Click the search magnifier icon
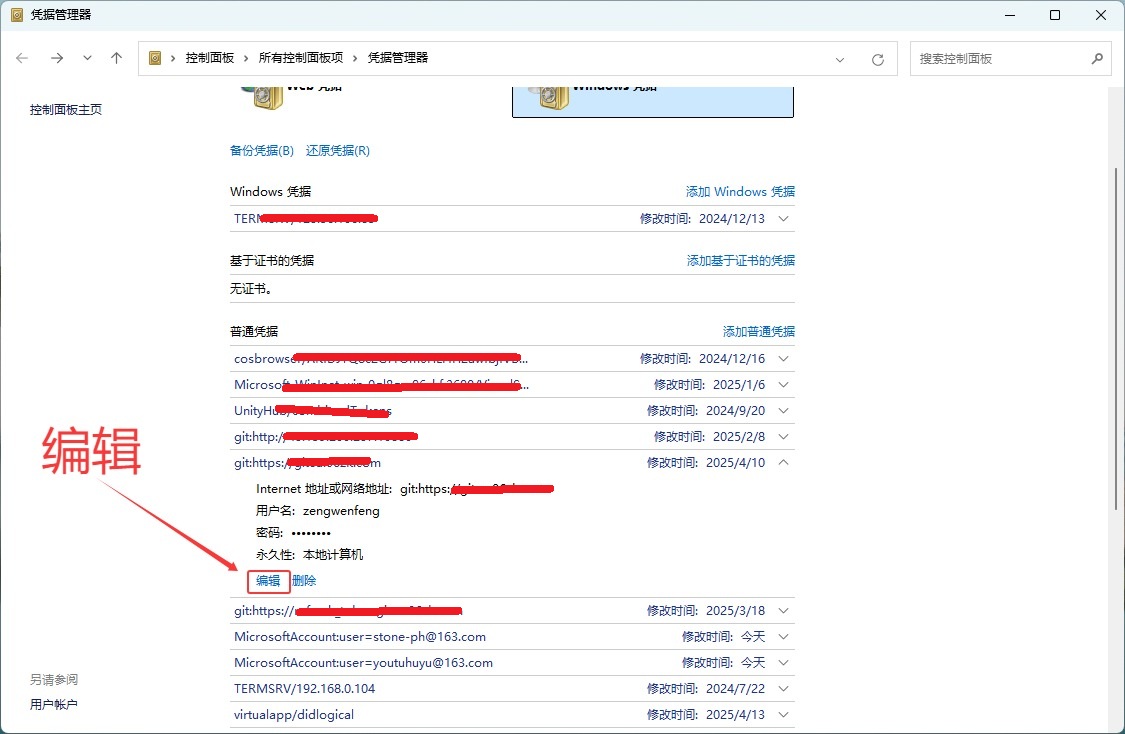Image resolution: width=1125 pixels, height=734 pixels. point(1097,59)
